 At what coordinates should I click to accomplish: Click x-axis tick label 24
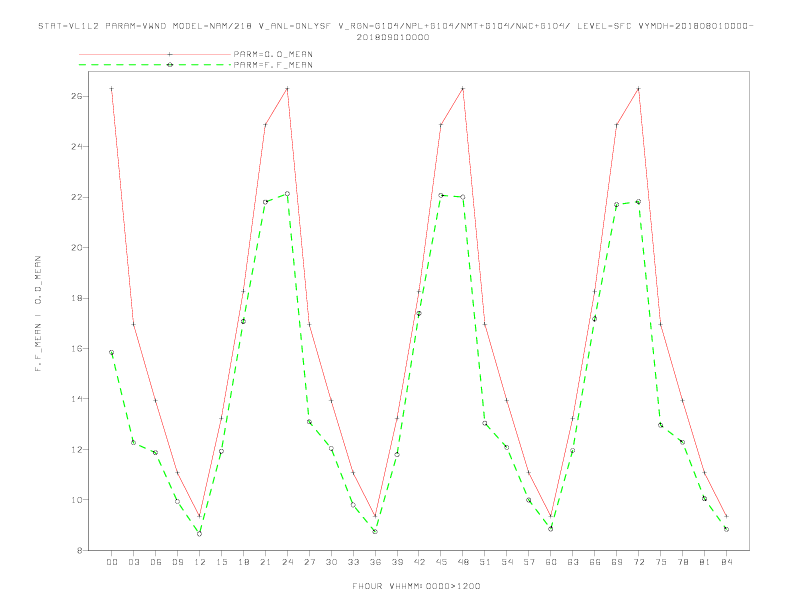point(287,562)
